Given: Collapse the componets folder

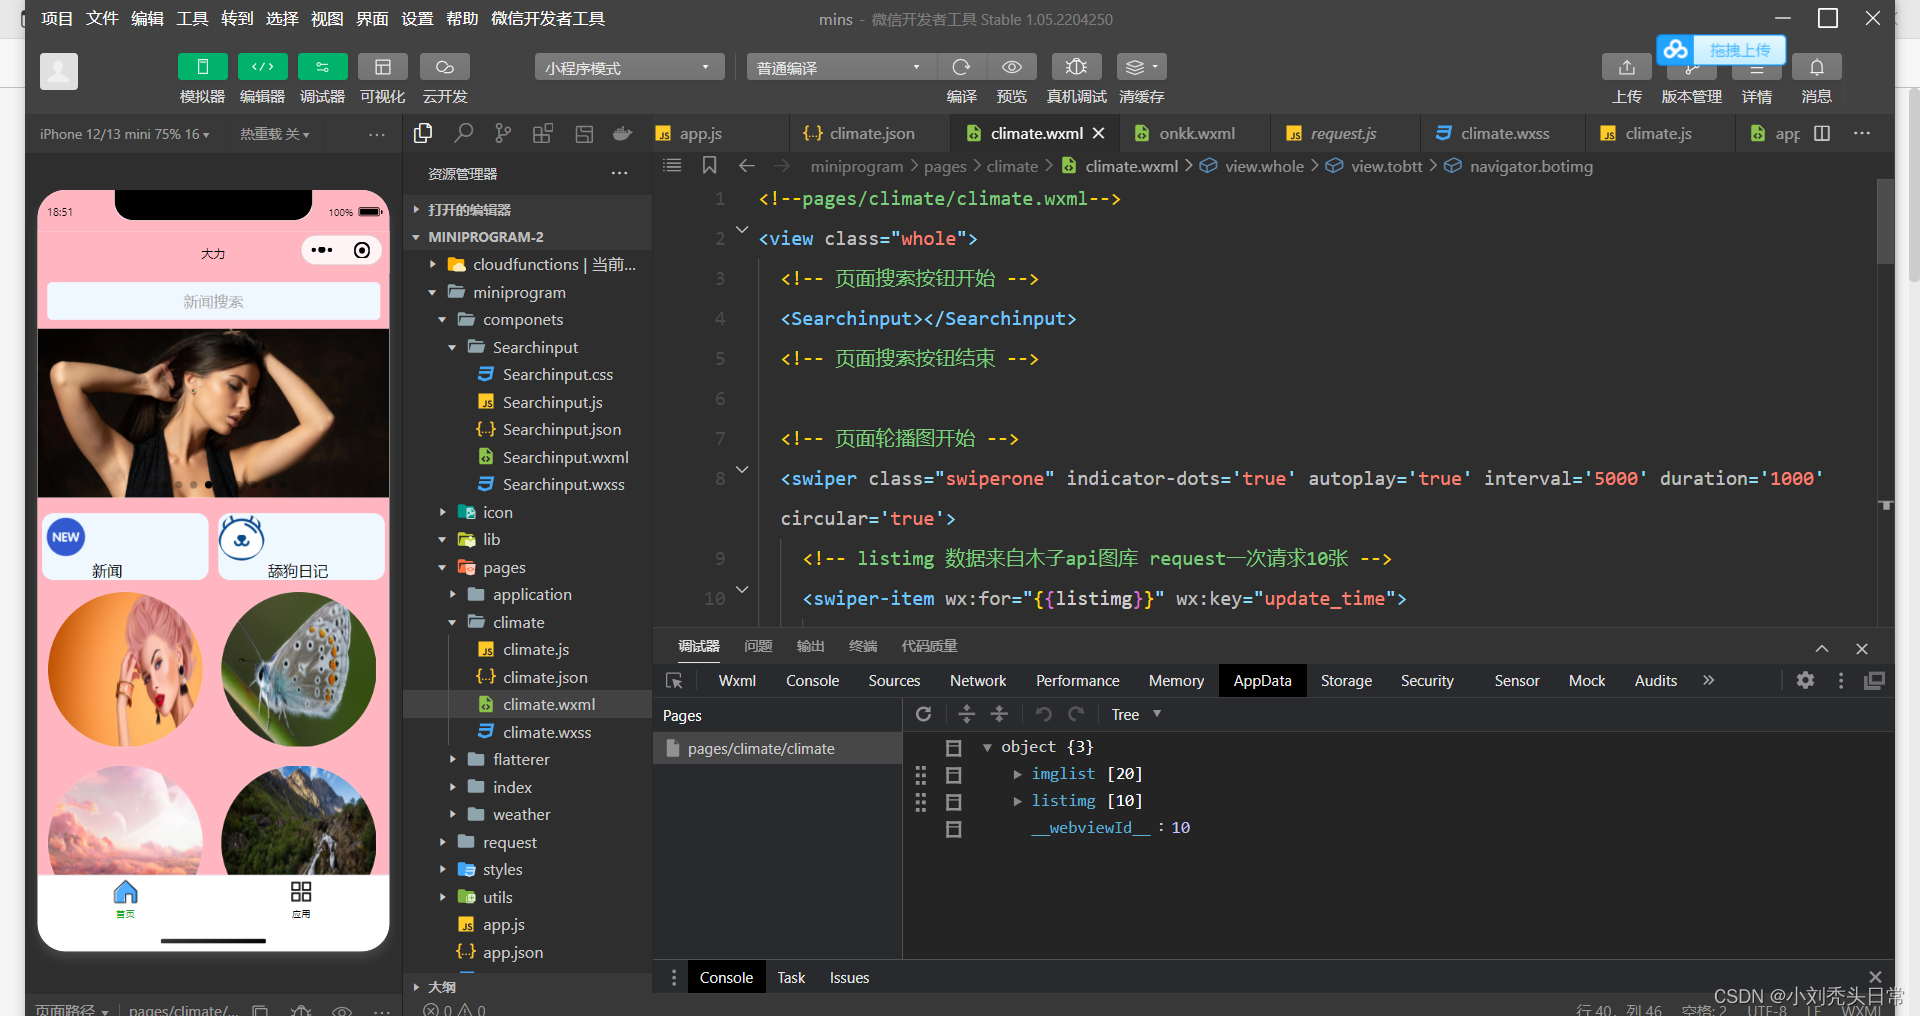Looking at the screenshot, I should [442, 319].
